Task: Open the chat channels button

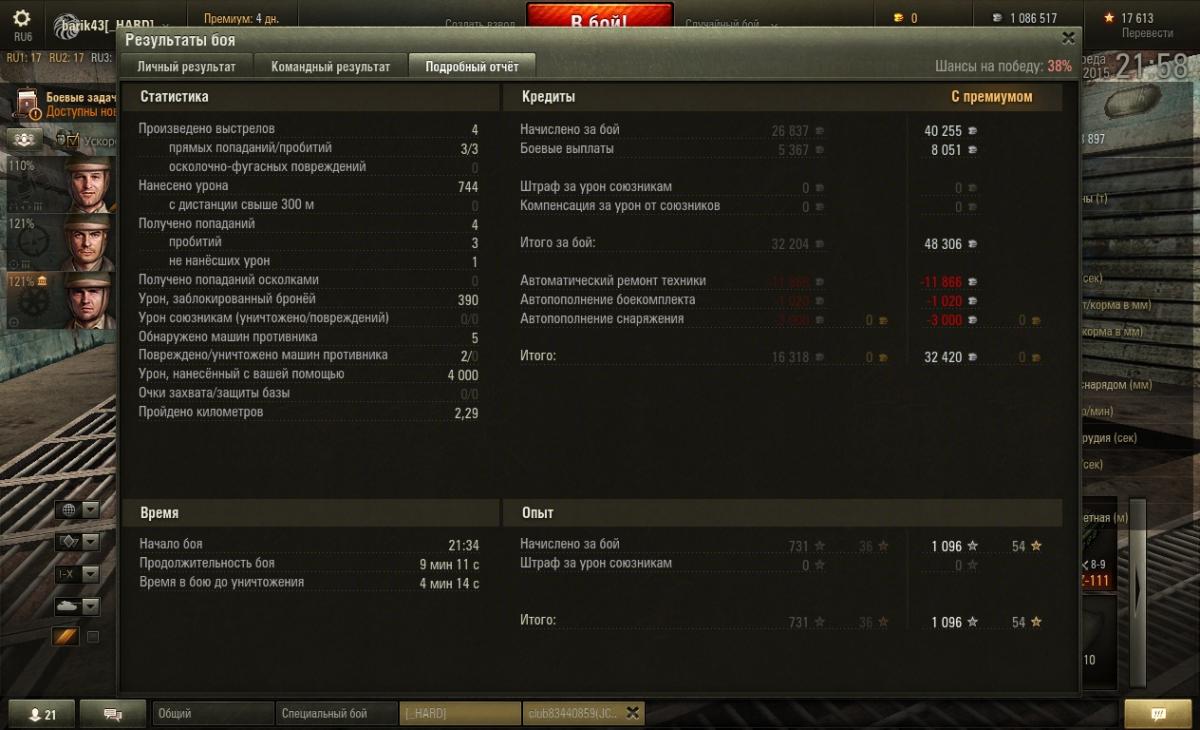Action: [113, 714]
